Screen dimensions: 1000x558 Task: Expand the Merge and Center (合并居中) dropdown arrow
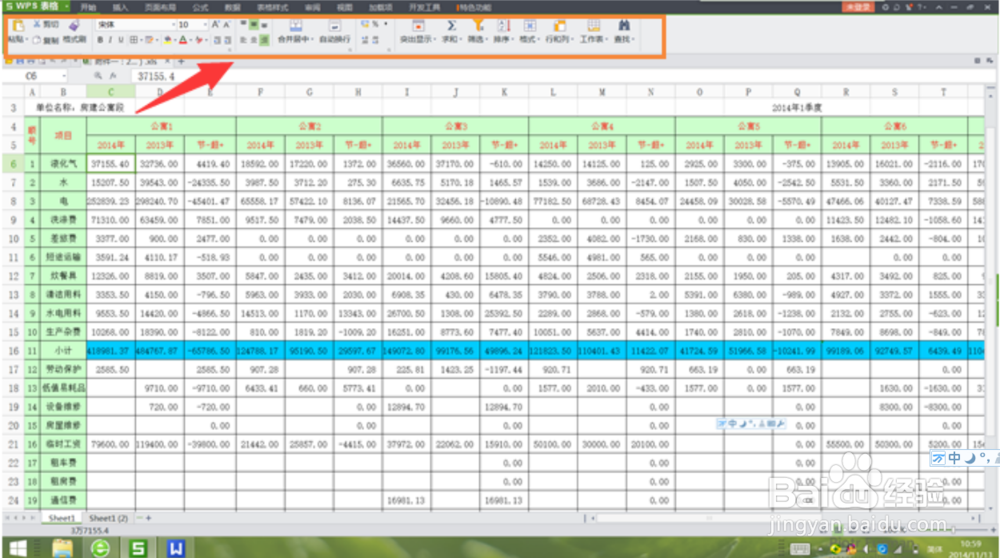(x=312, y=40)
